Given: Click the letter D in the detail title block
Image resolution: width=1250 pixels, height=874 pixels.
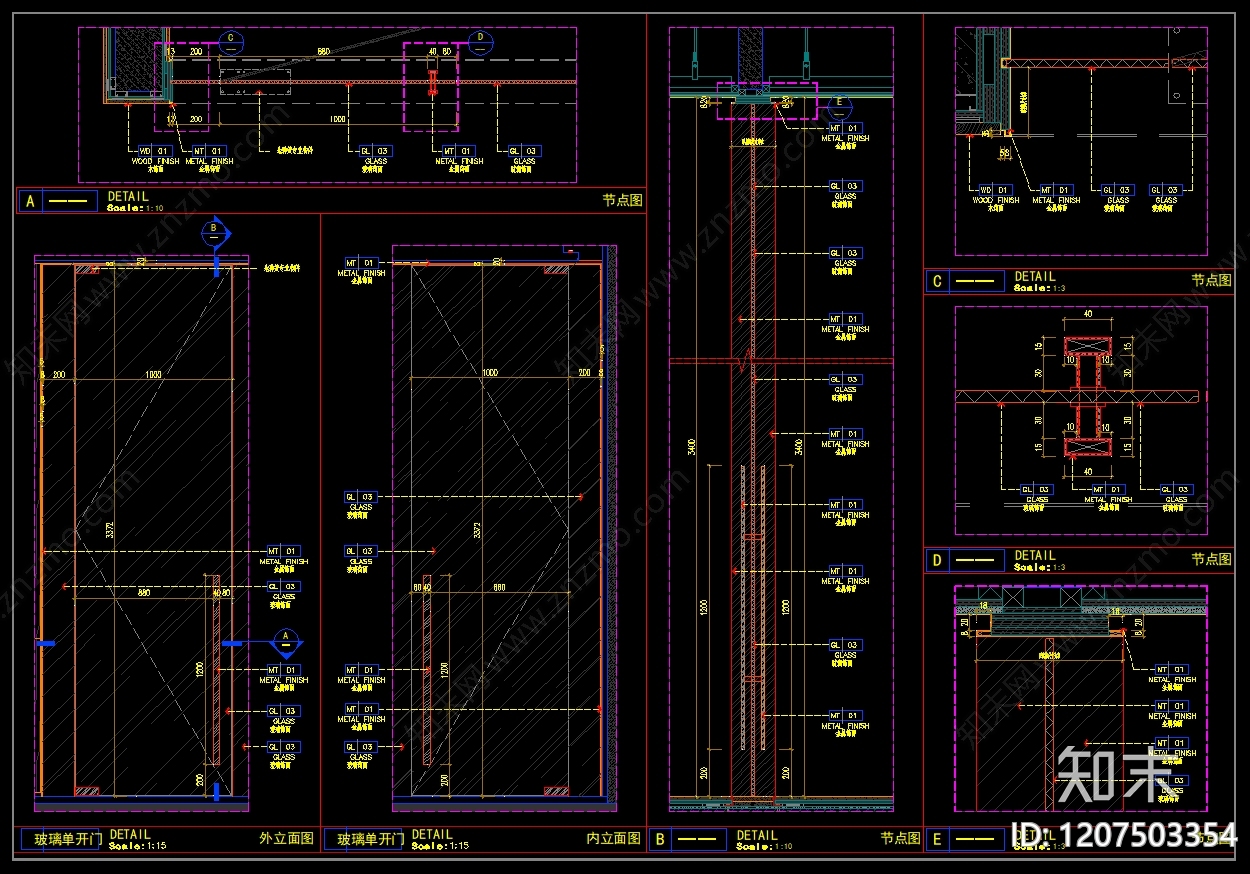Looking at the screenshot, I should [936, 561].
